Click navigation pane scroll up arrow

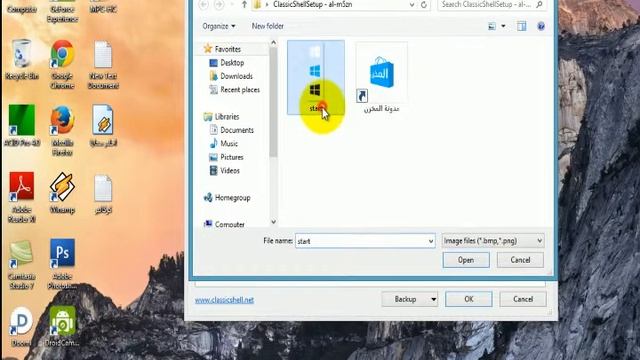pos(273,42)
